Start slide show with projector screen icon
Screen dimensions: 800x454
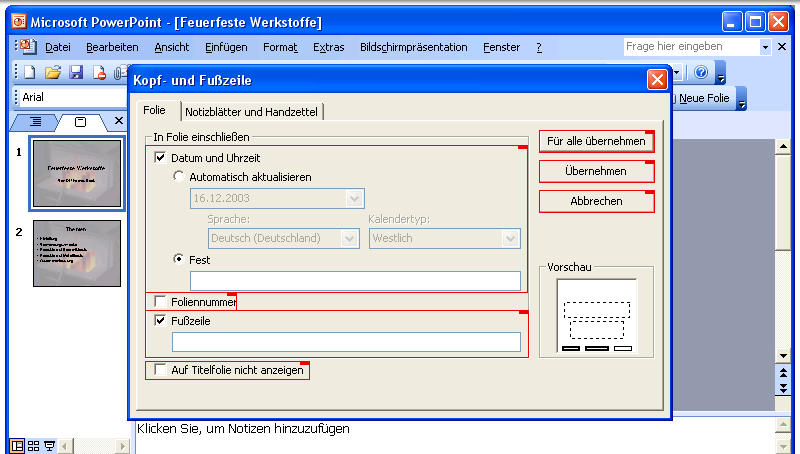49,446
